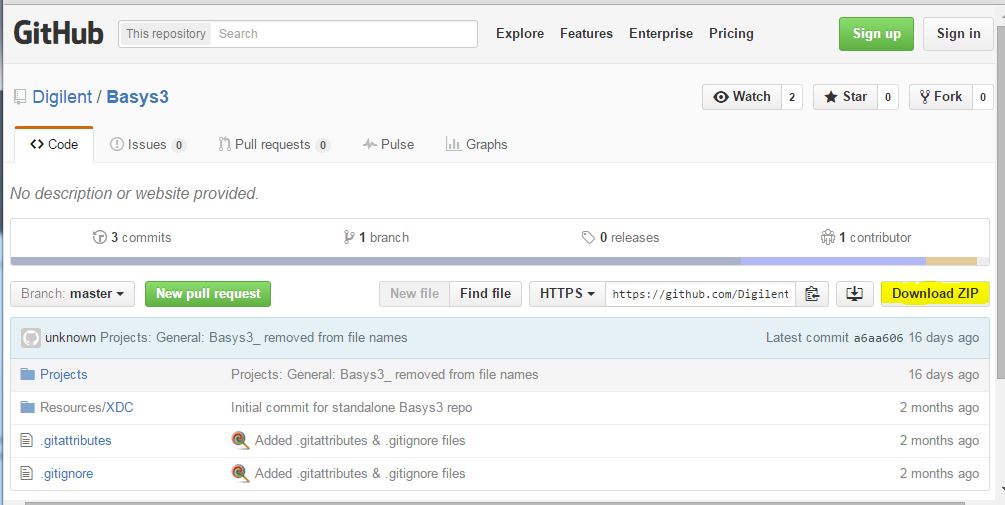Click the .gitattributes file icon
The height and width of the screenshot is (505, 1005).
pos(26,440)
